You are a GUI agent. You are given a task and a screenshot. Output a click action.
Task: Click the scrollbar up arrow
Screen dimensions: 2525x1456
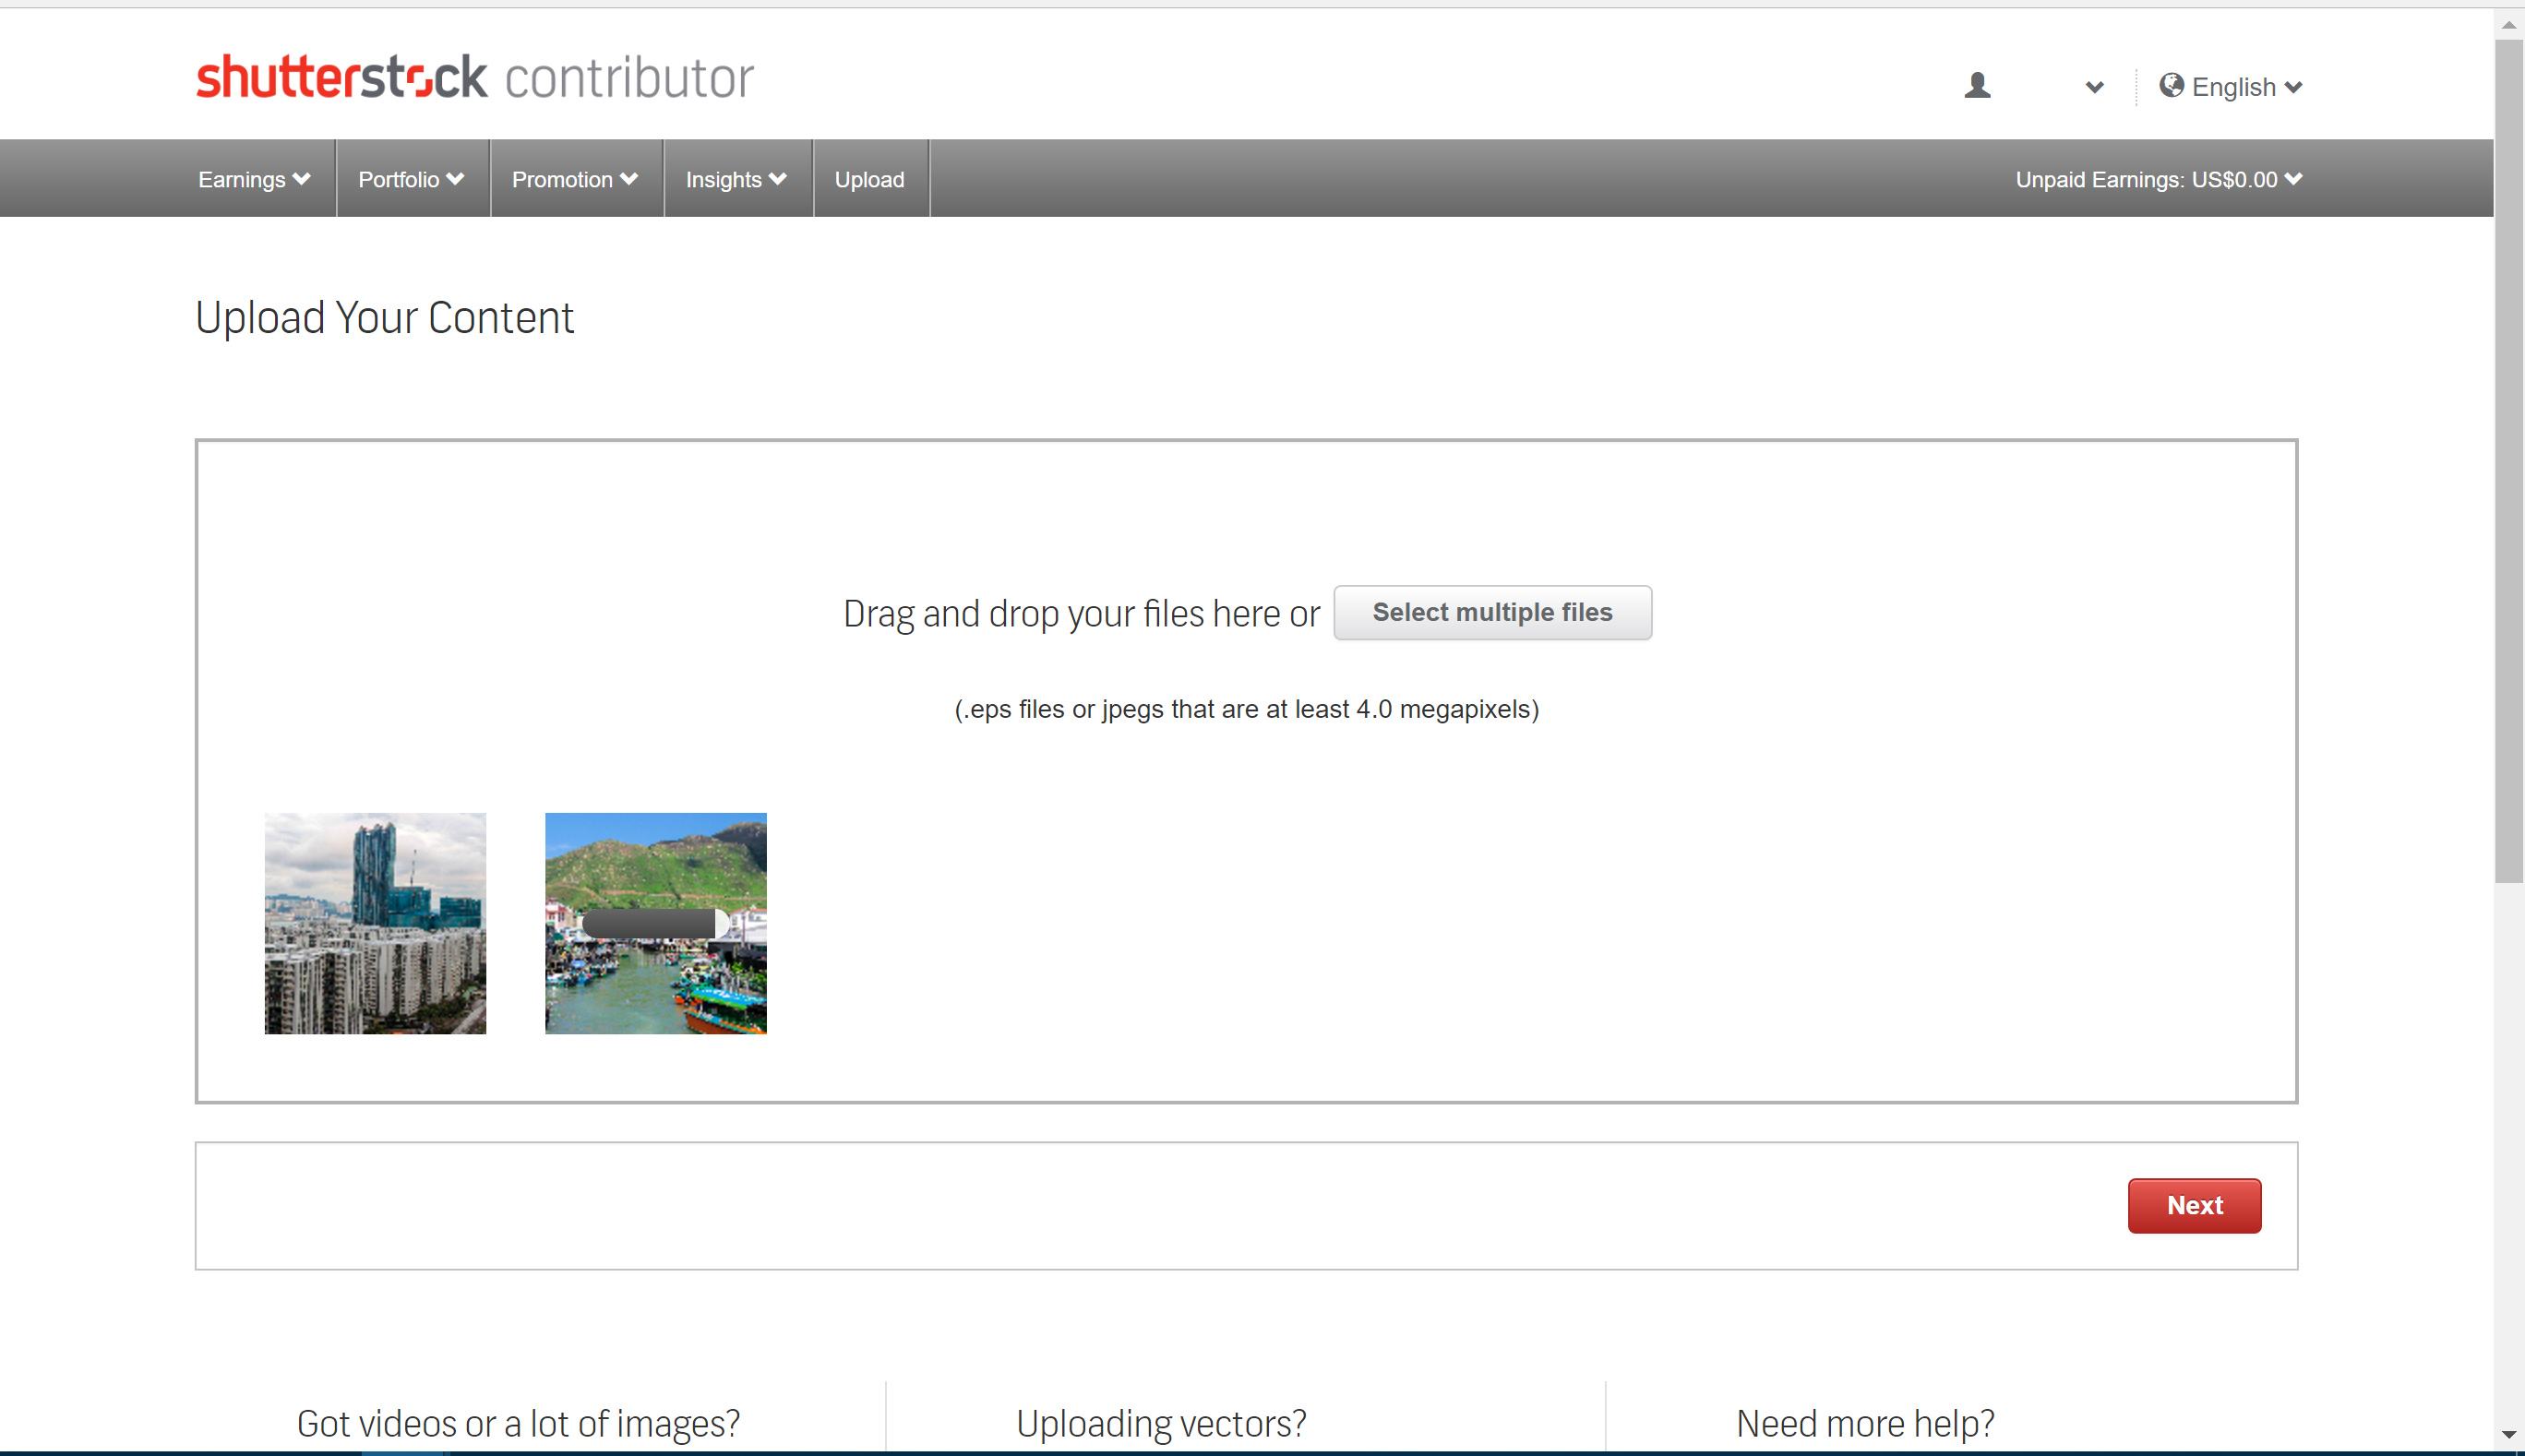tap(2508, 24)
